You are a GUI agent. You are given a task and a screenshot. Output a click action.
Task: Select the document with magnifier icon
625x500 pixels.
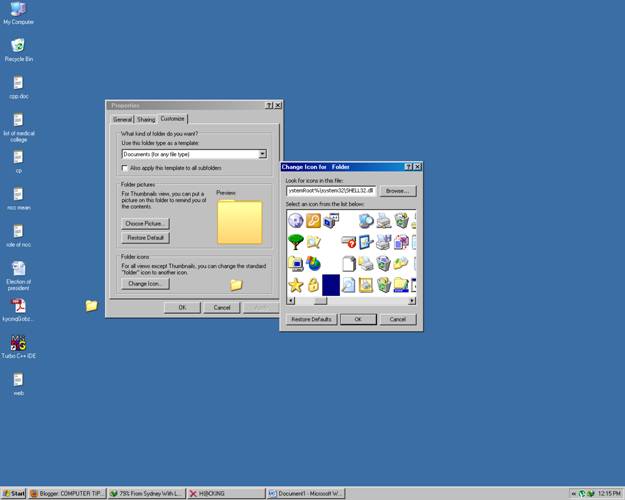348,285
